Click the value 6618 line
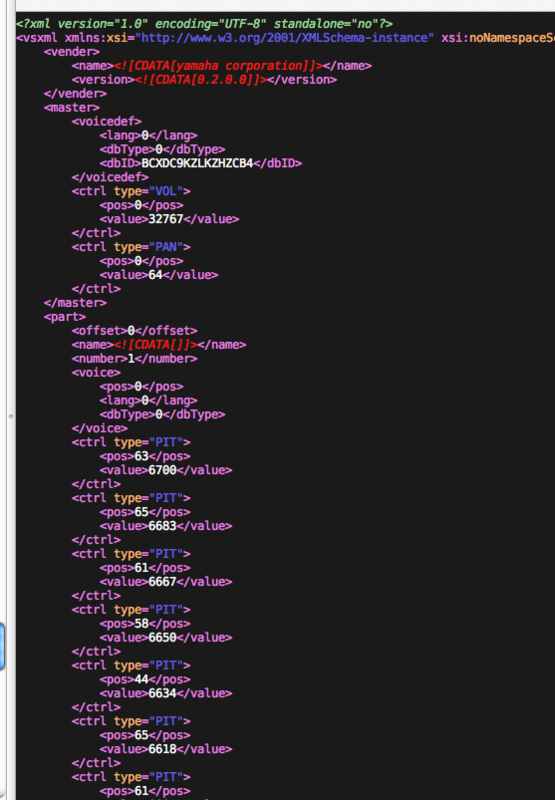 tap(166, 749)
